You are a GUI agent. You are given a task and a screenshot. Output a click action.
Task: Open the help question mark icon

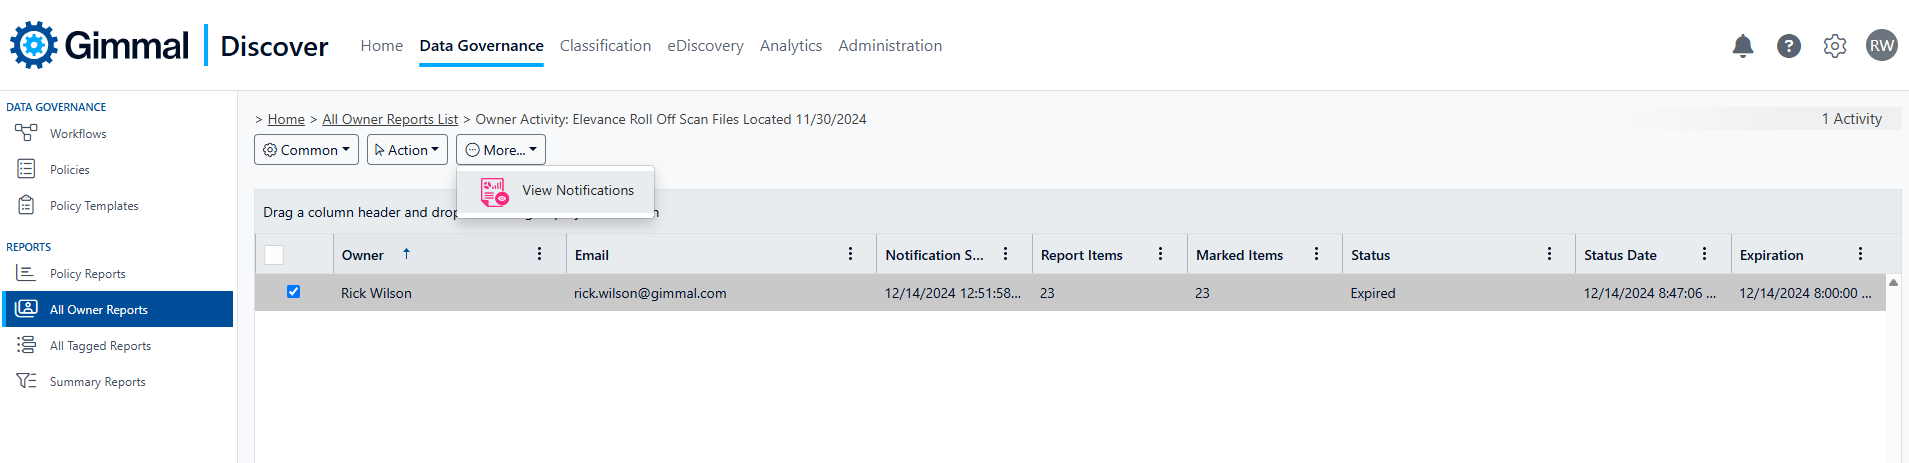tap(1788, 46)
